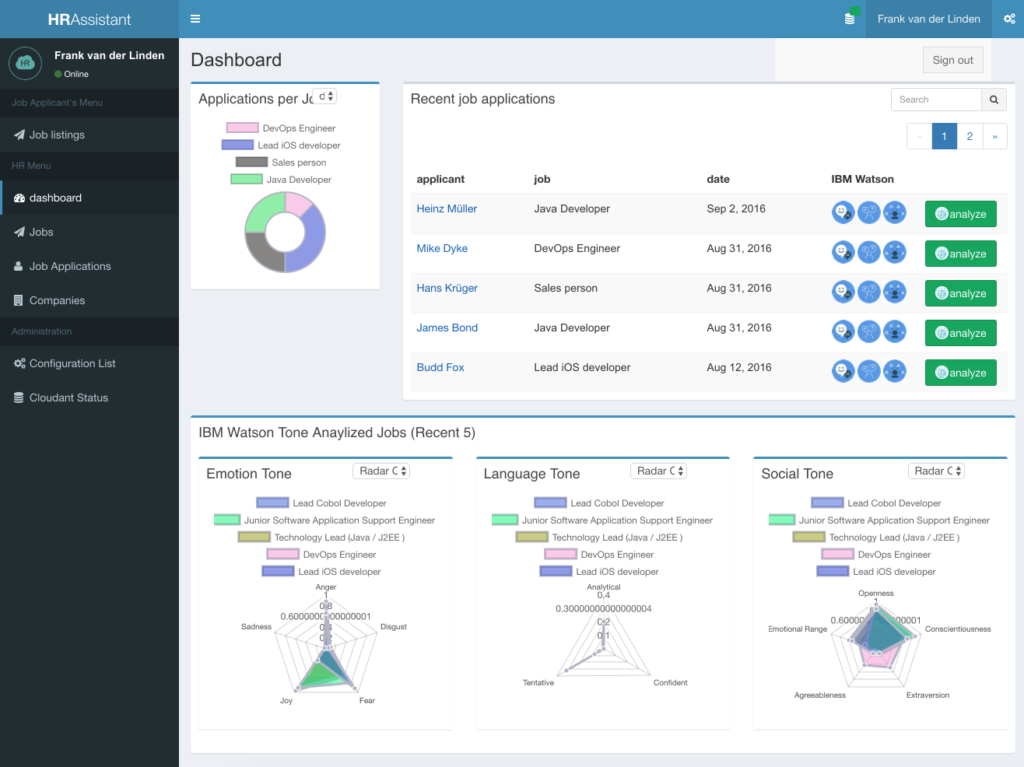Select dashboard in the HR Menu
The image size is (1024, 767).
tap(89, 198)
